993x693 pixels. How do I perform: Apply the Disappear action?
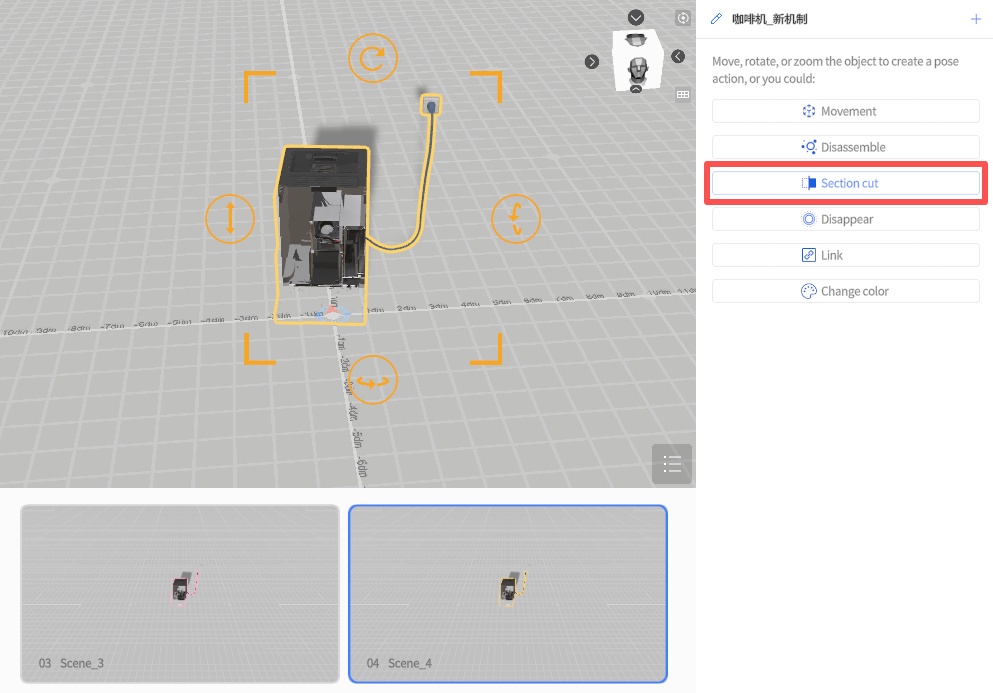click(845, 219)
